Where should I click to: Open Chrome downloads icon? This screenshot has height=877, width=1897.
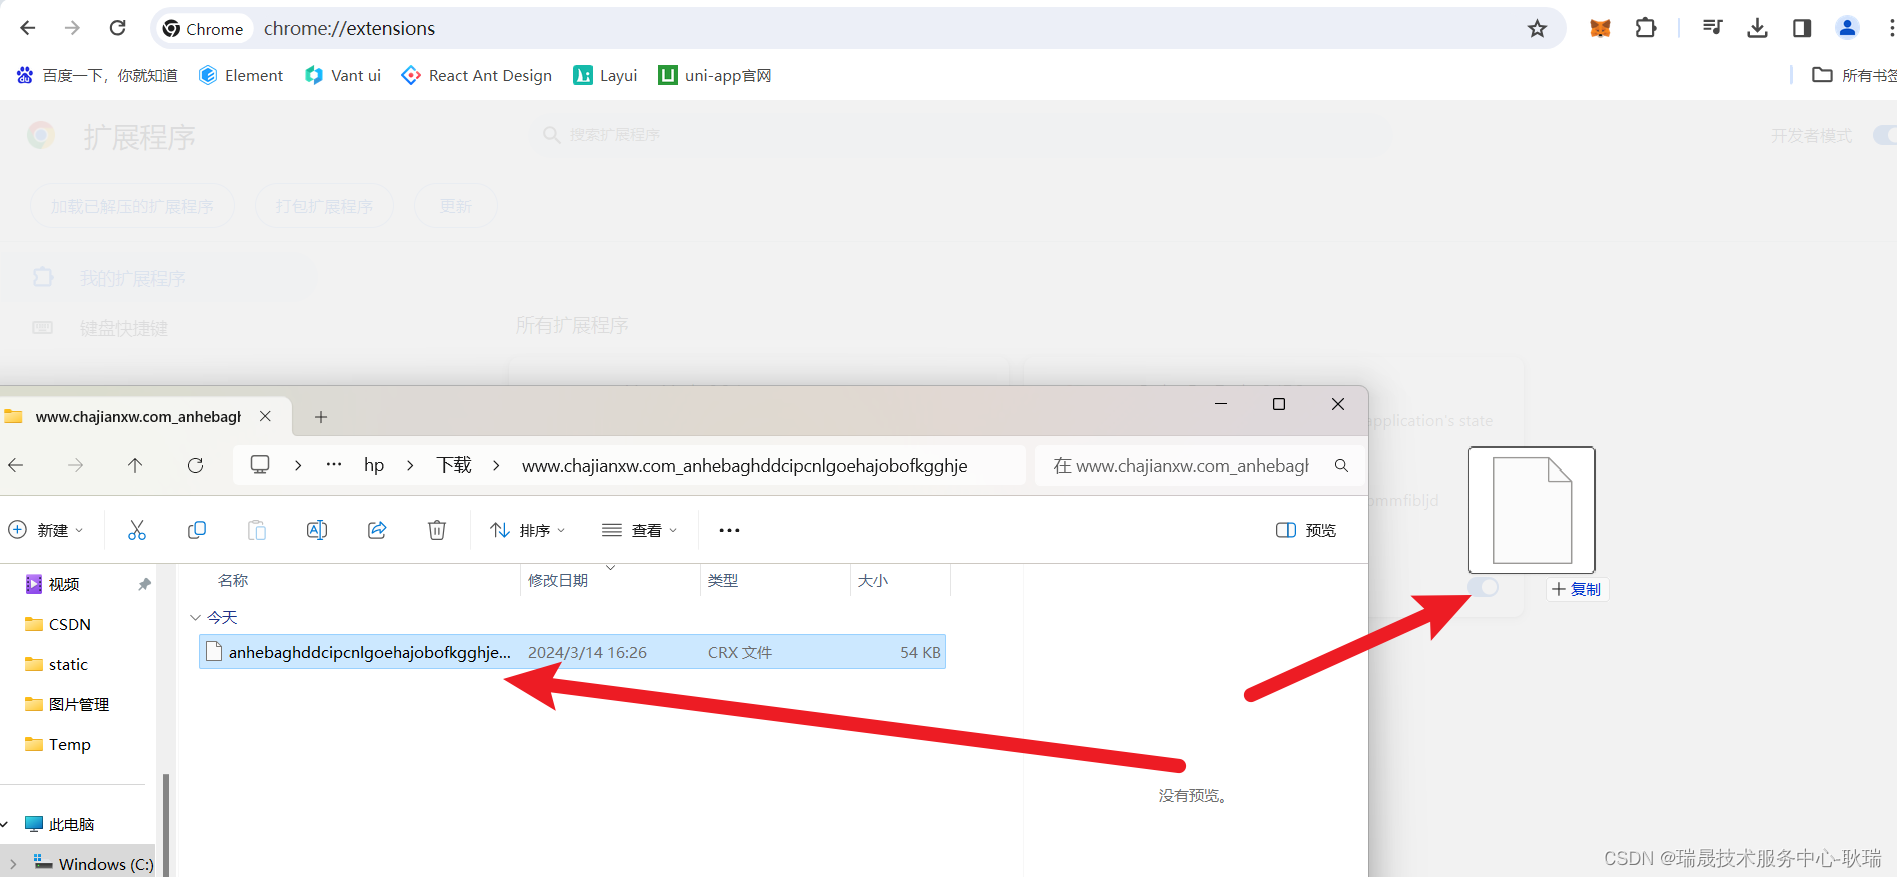[x=1757, y=28]
